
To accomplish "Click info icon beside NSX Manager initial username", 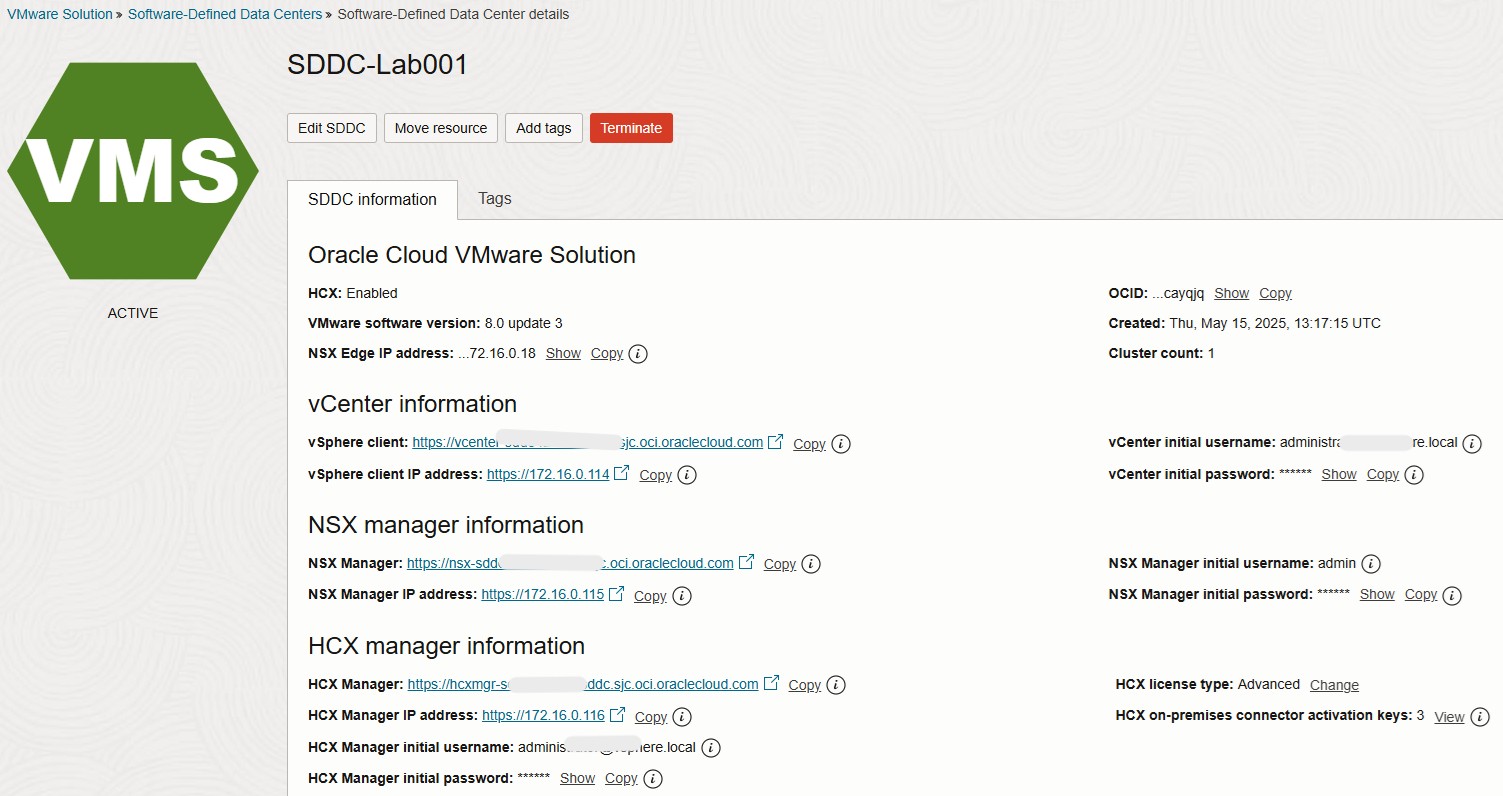I will [1371, 564].
